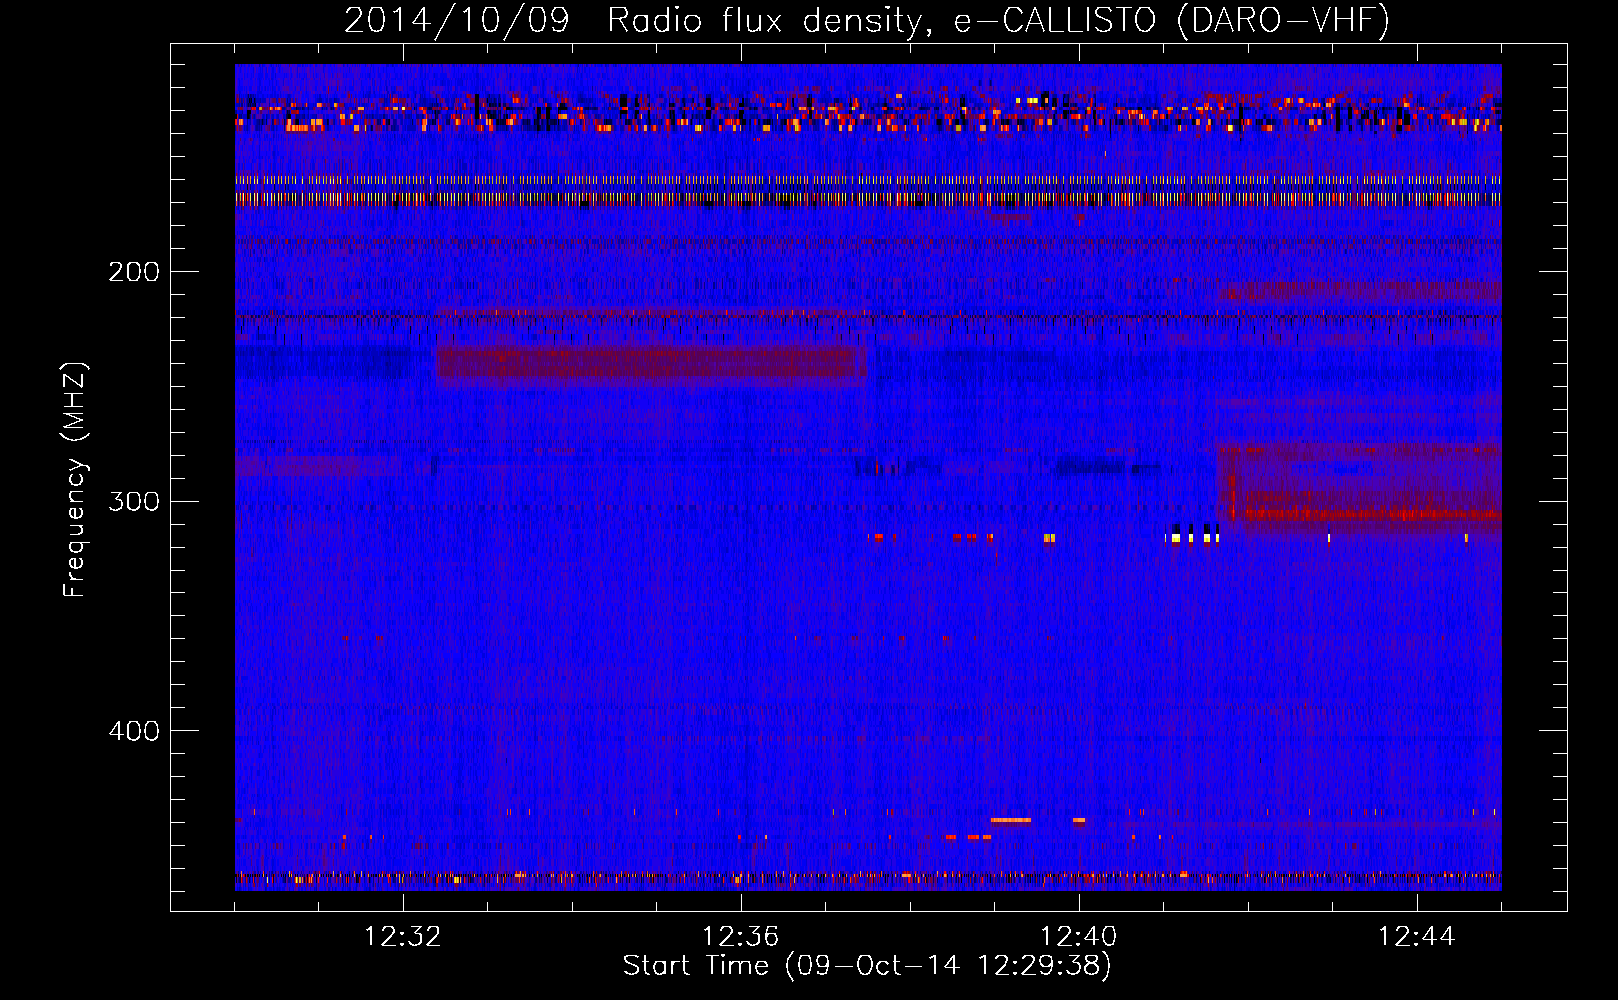Click the plot title '2014/10/09 Radio flux density'
Viewport: 1618px width, 1000px height.
click(x=867, y=20)
